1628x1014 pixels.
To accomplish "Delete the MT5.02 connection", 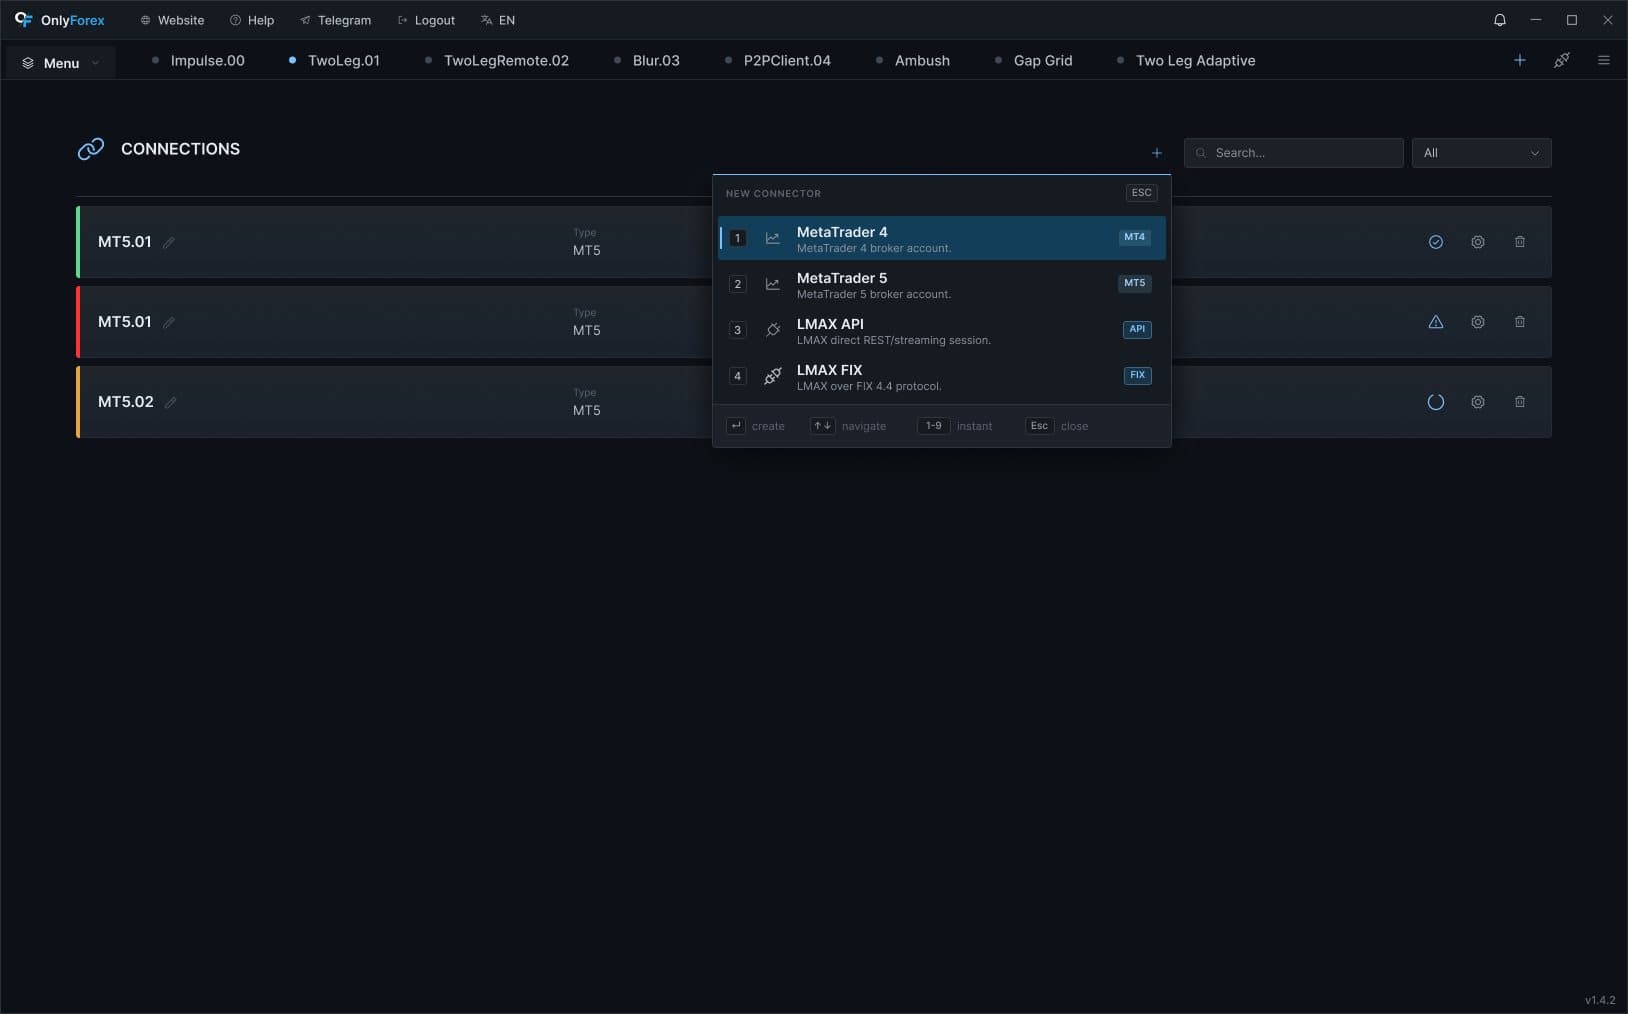I will 1520,402.
